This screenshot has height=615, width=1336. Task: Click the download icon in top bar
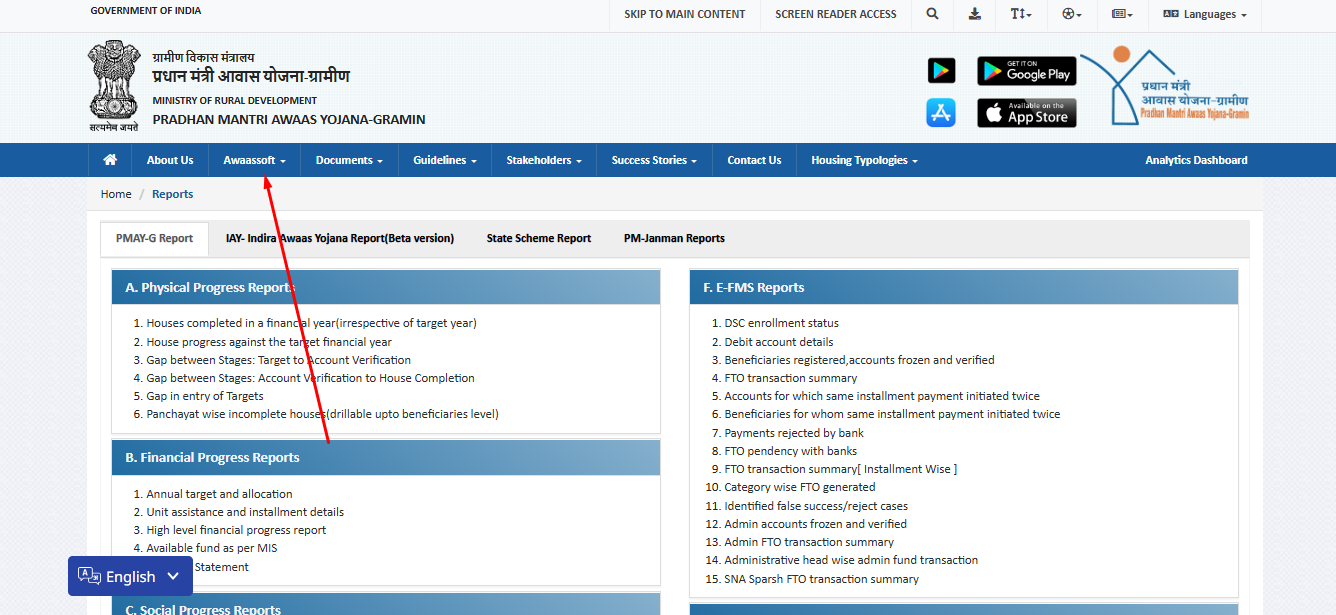click(975, 14)
